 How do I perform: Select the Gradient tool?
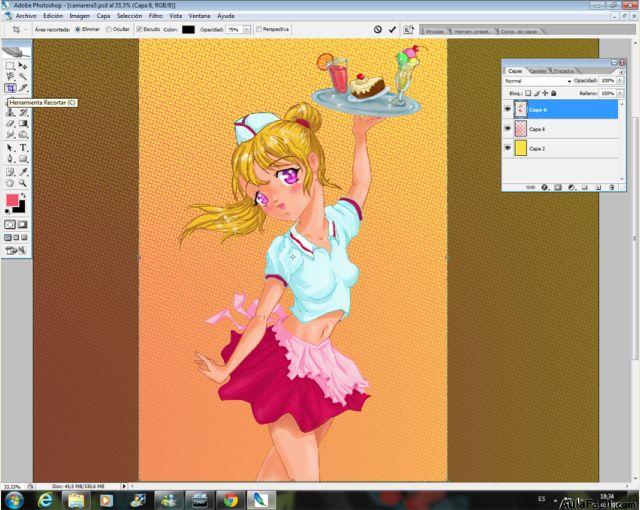tap(23, 123)
